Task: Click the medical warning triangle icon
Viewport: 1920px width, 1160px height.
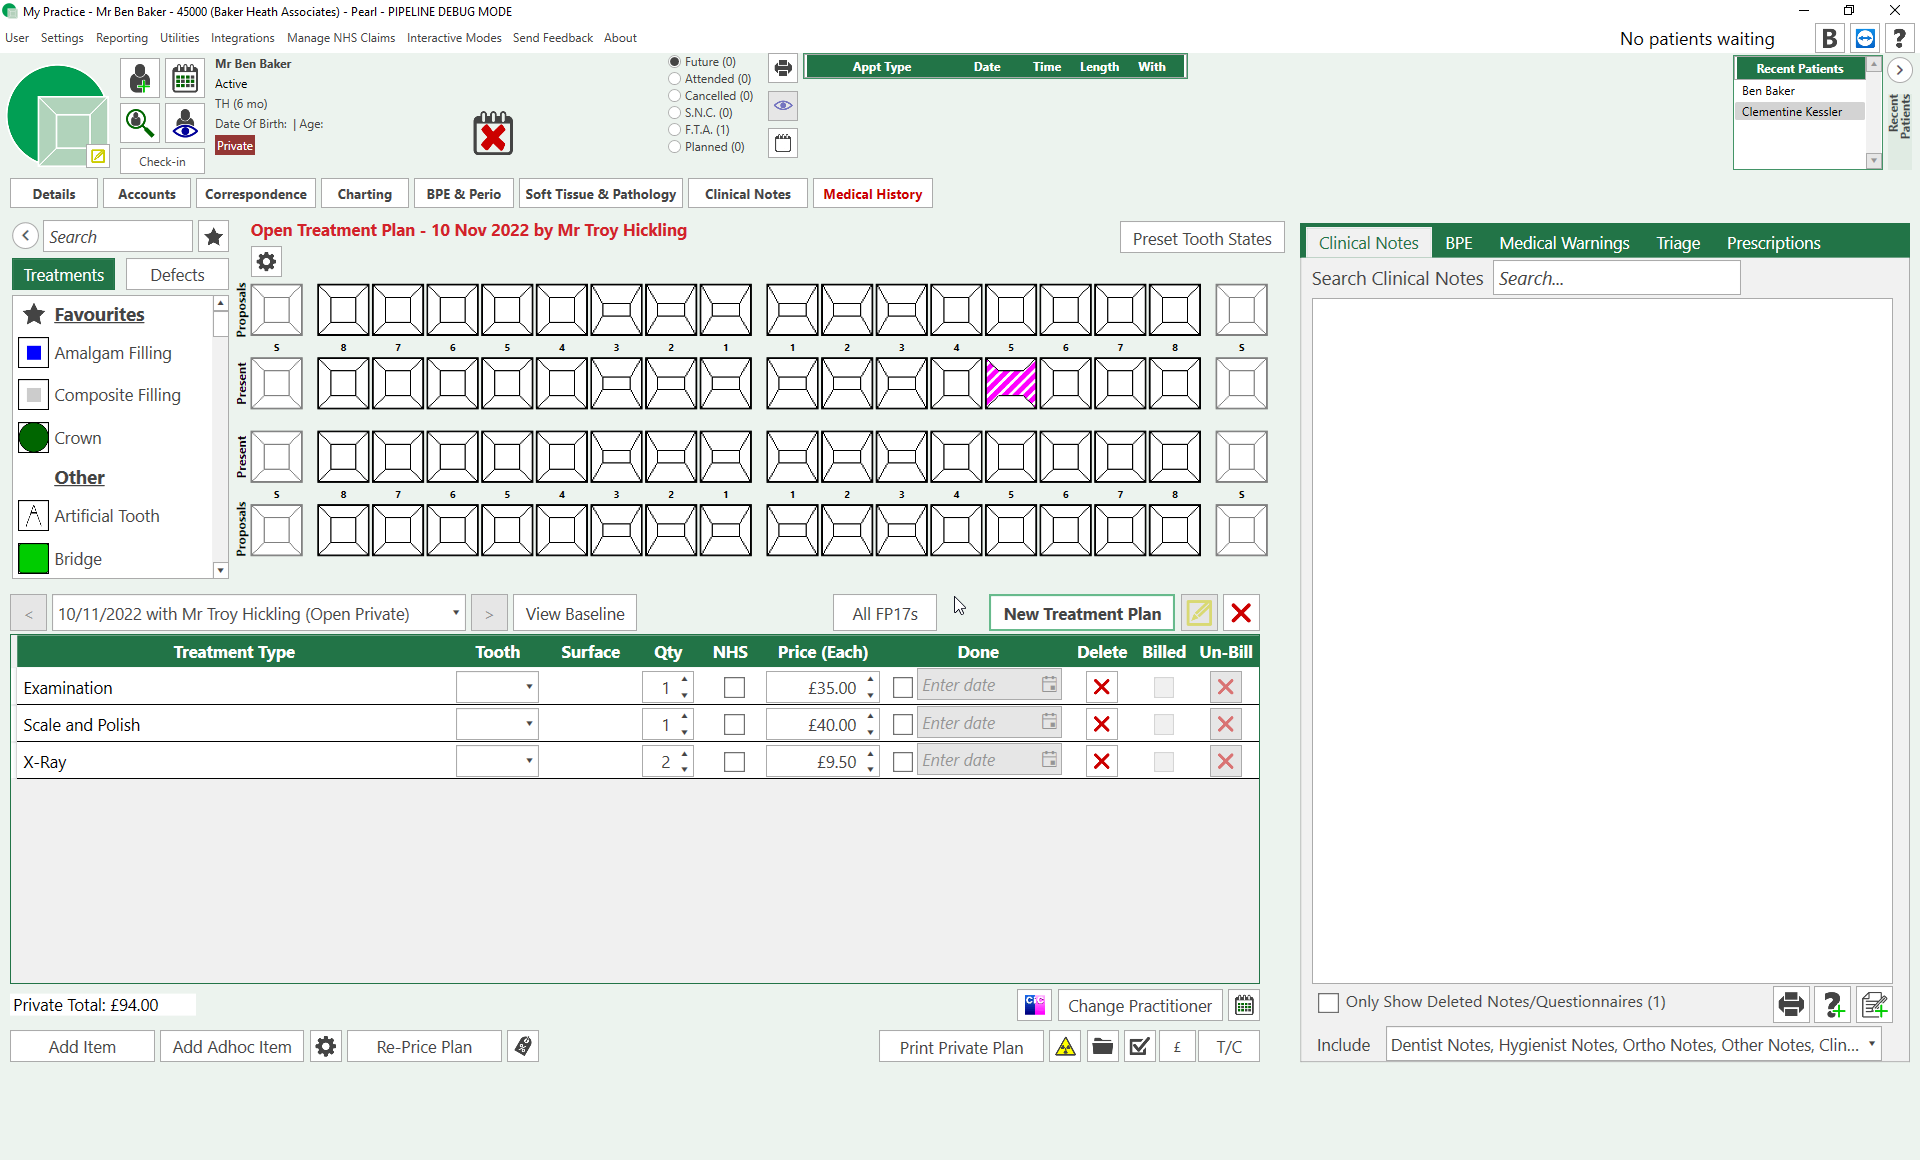Action: click(x=1065, y=1047)
